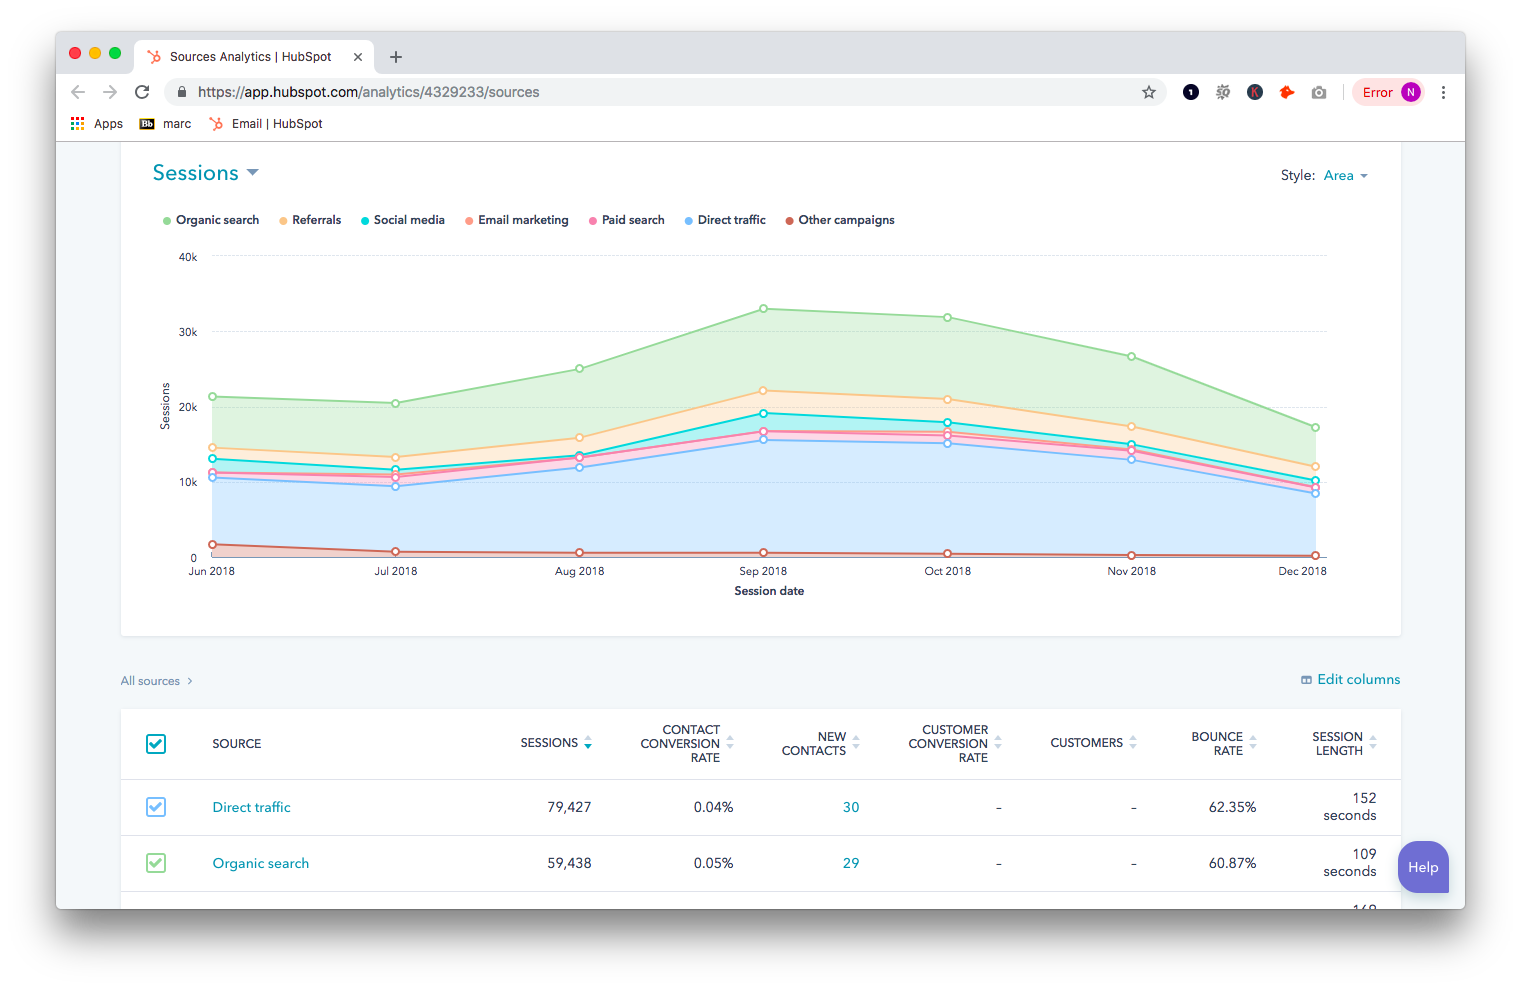Open the Email HubSpot bookmark

(x=266, y=124)
